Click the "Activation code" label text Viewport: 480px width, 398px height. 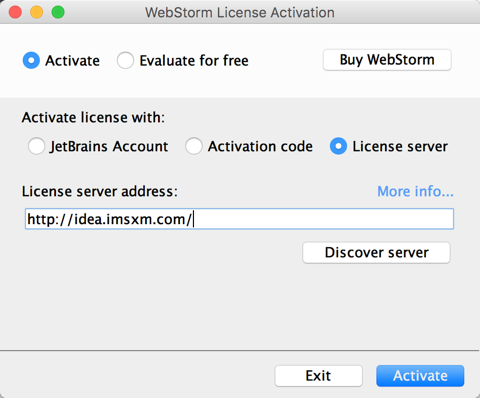[x=260, y=146]
